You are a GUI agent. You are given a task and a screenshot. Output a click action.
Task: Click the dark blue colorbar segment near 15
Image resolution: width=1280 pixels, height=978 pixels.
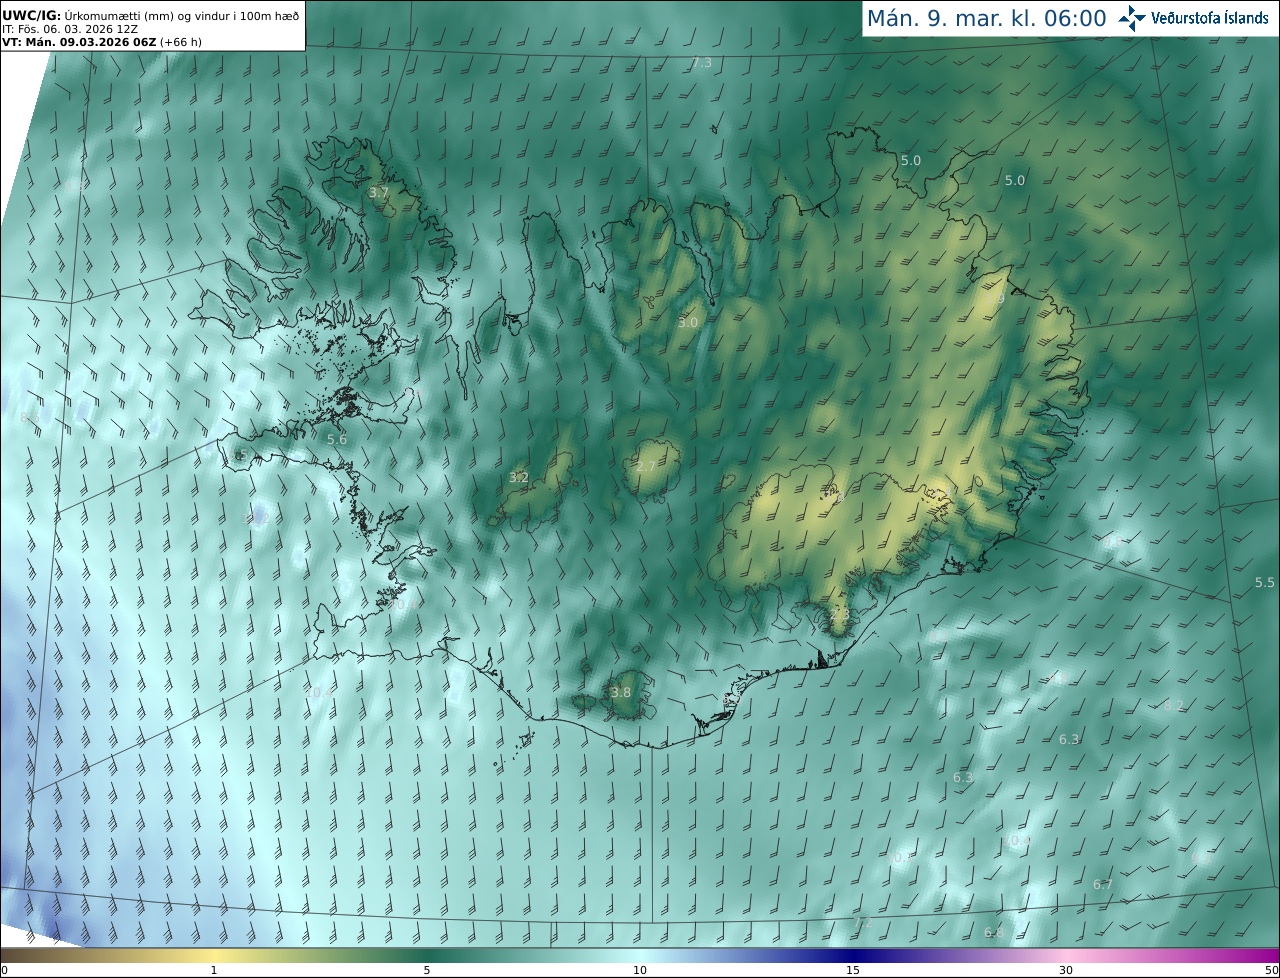(x=853, y=955)
